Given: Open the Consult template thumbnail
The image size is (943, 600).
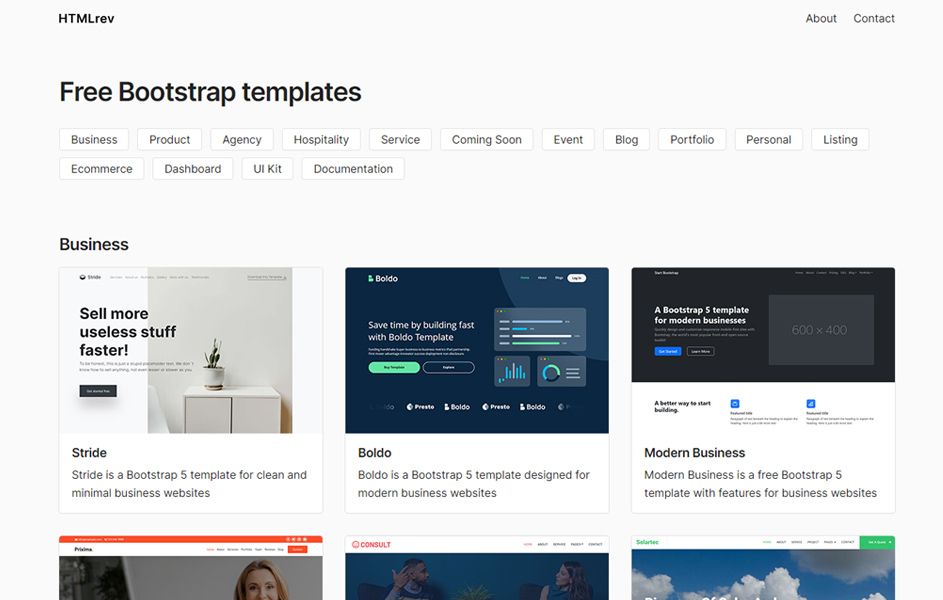Looking at the screenshot, I should pos(477,568).
